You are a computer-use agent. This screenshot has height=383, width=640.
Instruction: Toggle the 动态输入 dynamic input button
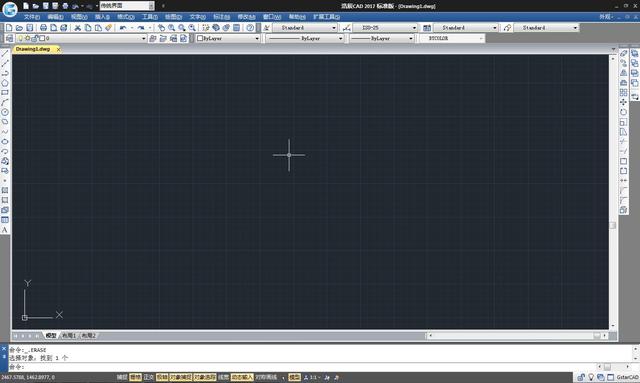[242, 377]
